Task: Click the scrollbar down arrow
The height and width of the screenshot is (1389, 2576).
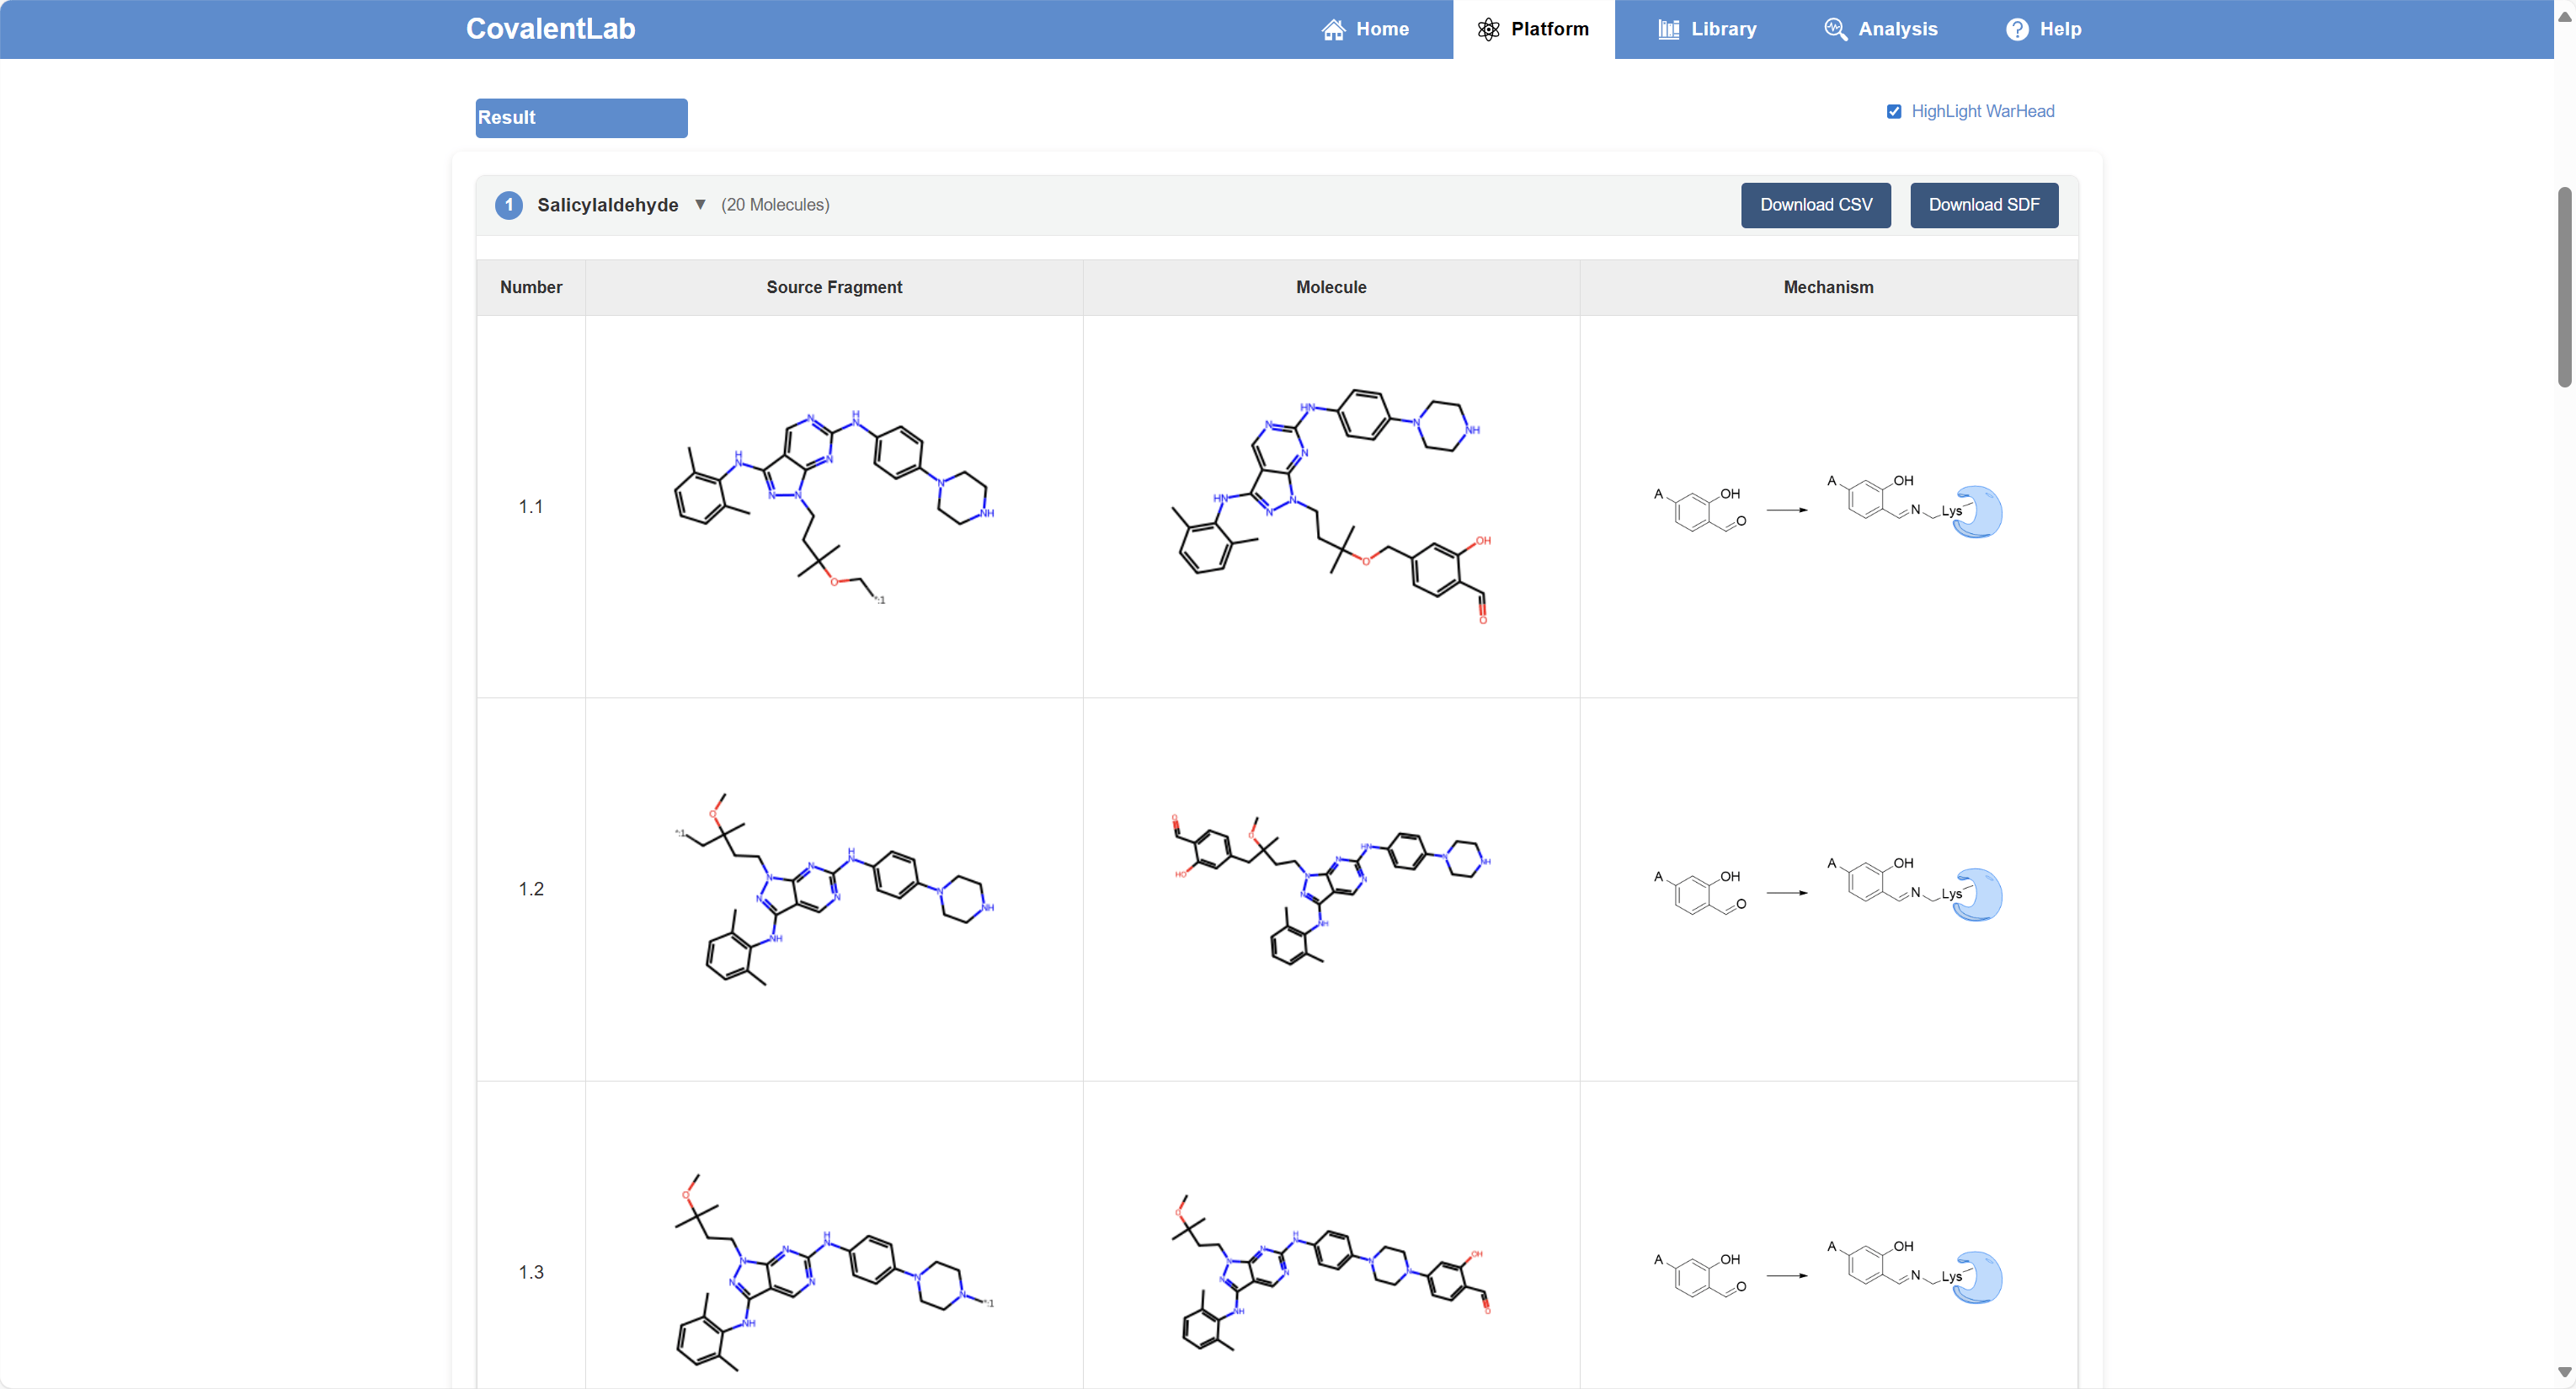Action: (x=2564, y=1372)
